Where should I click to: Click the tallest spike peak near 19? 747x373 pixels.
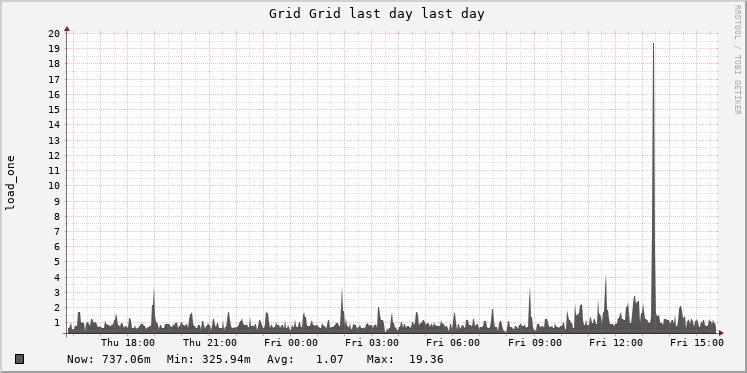point(653,44)
